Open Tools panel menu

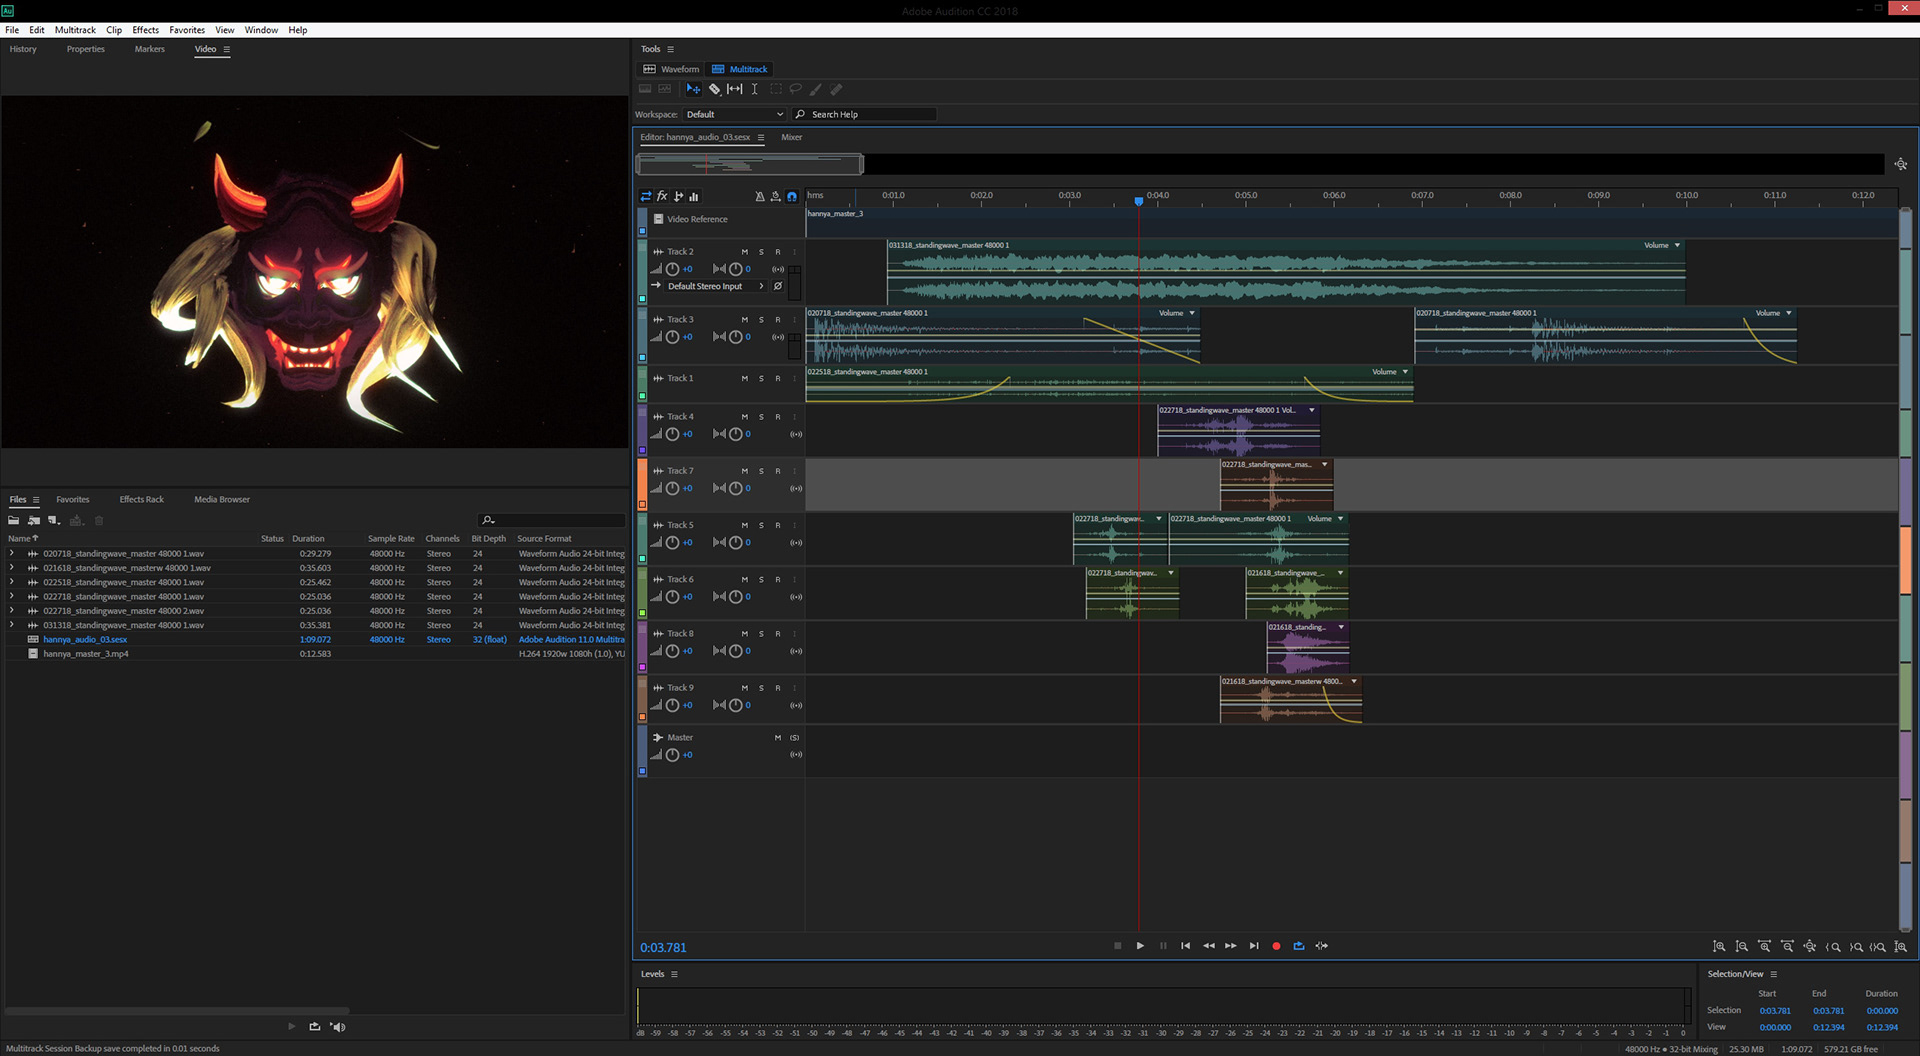tap(671, 49)
